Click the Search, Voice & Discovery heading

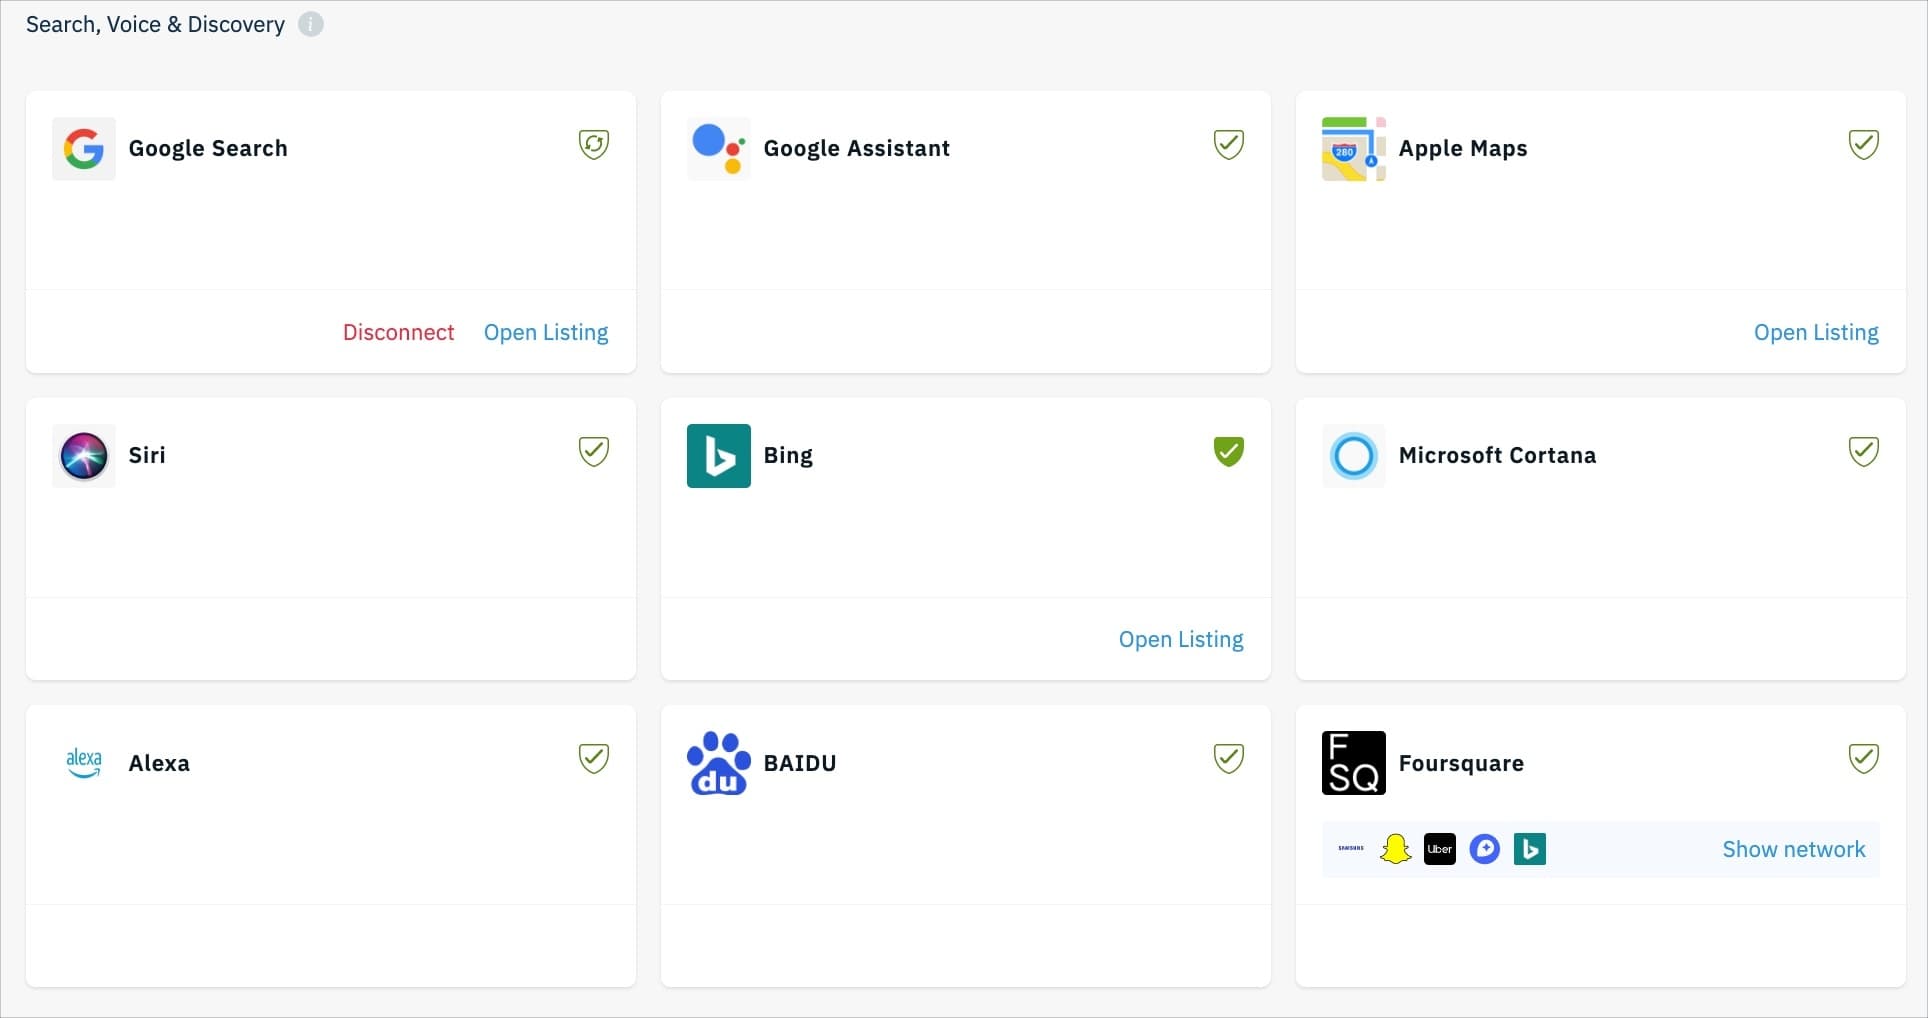click(155, 24)
